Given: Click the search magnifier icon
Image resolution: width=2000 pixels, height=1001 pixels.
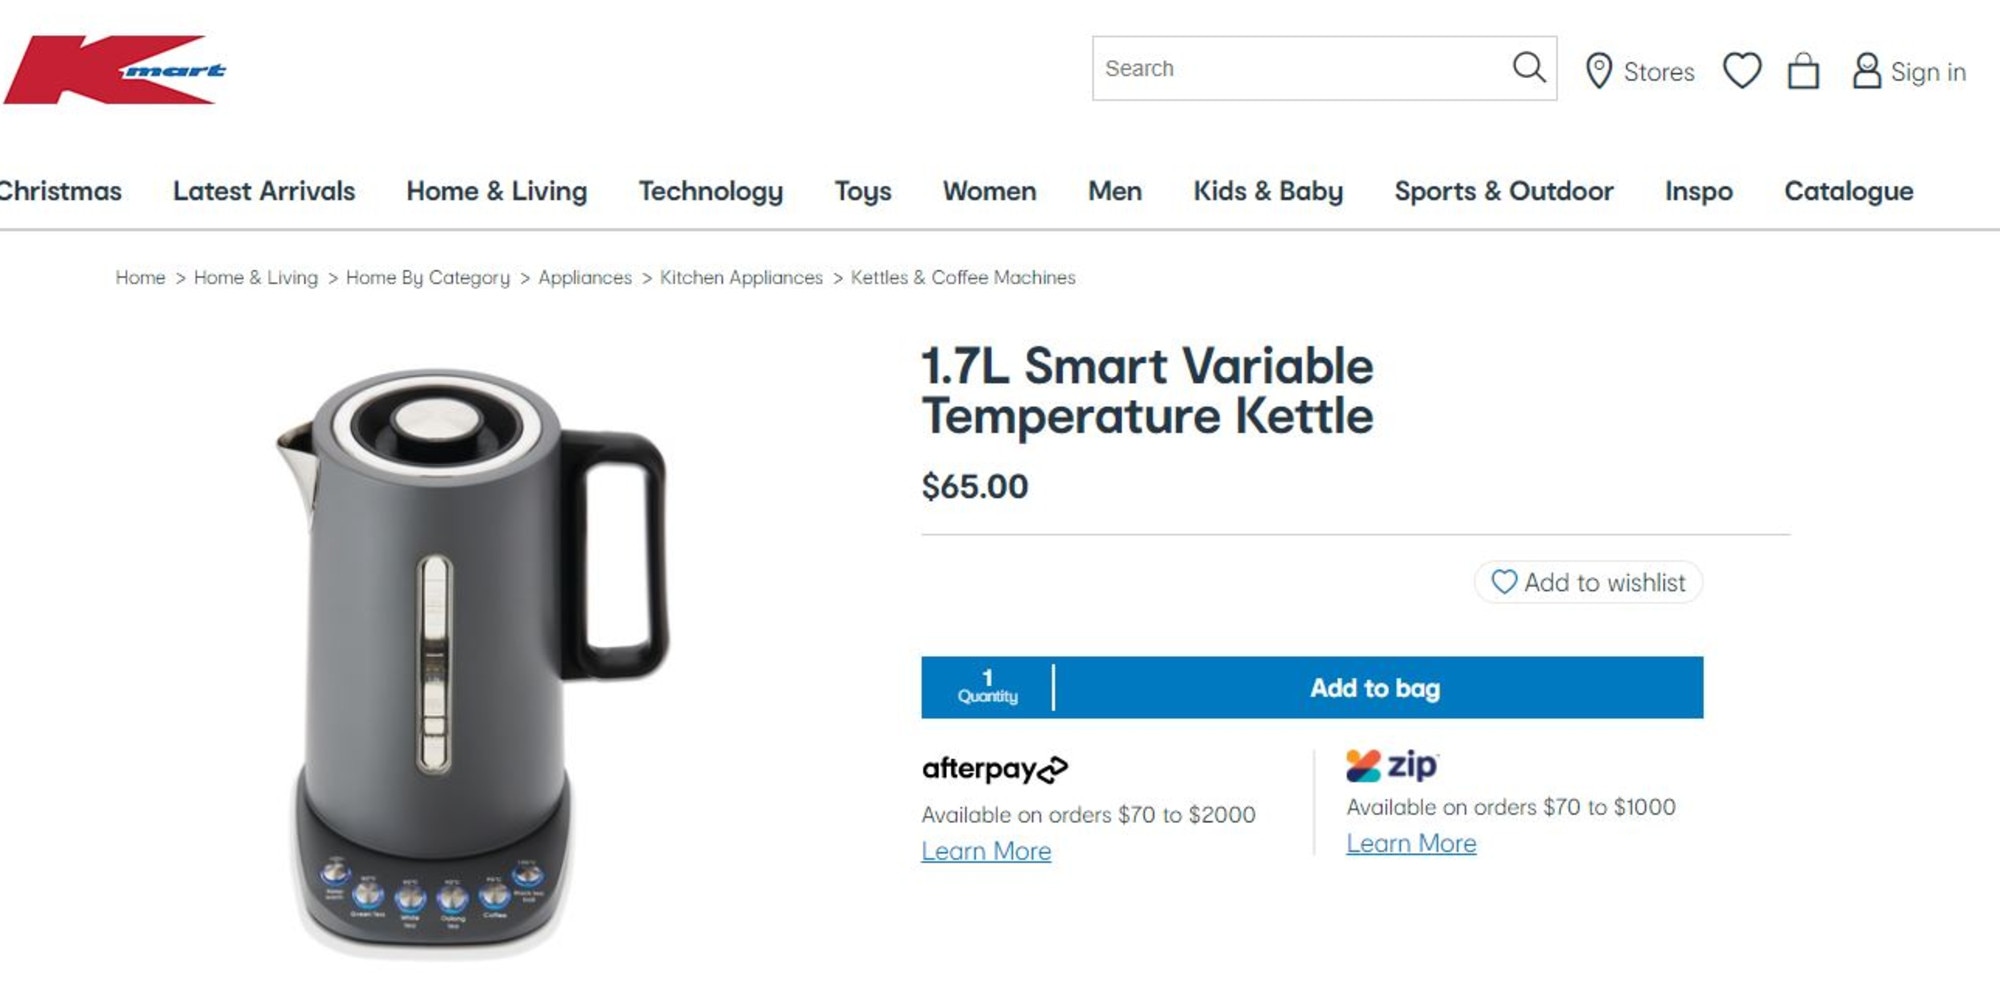Looking at the screenshot, I should [x=1528, y=68].
